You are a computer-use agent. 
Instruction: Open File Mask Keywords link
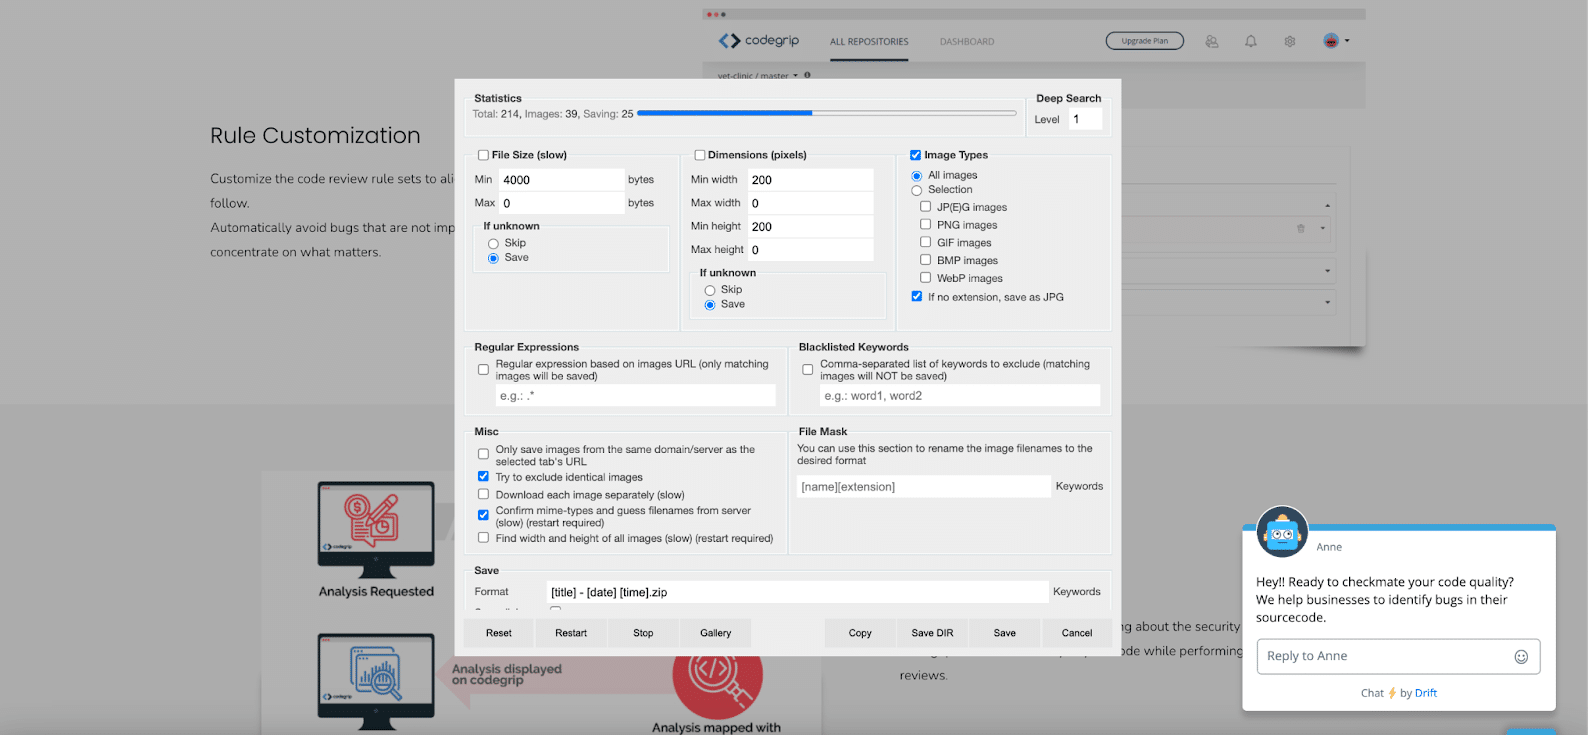pyautogui.click(x=1080, y=487)
